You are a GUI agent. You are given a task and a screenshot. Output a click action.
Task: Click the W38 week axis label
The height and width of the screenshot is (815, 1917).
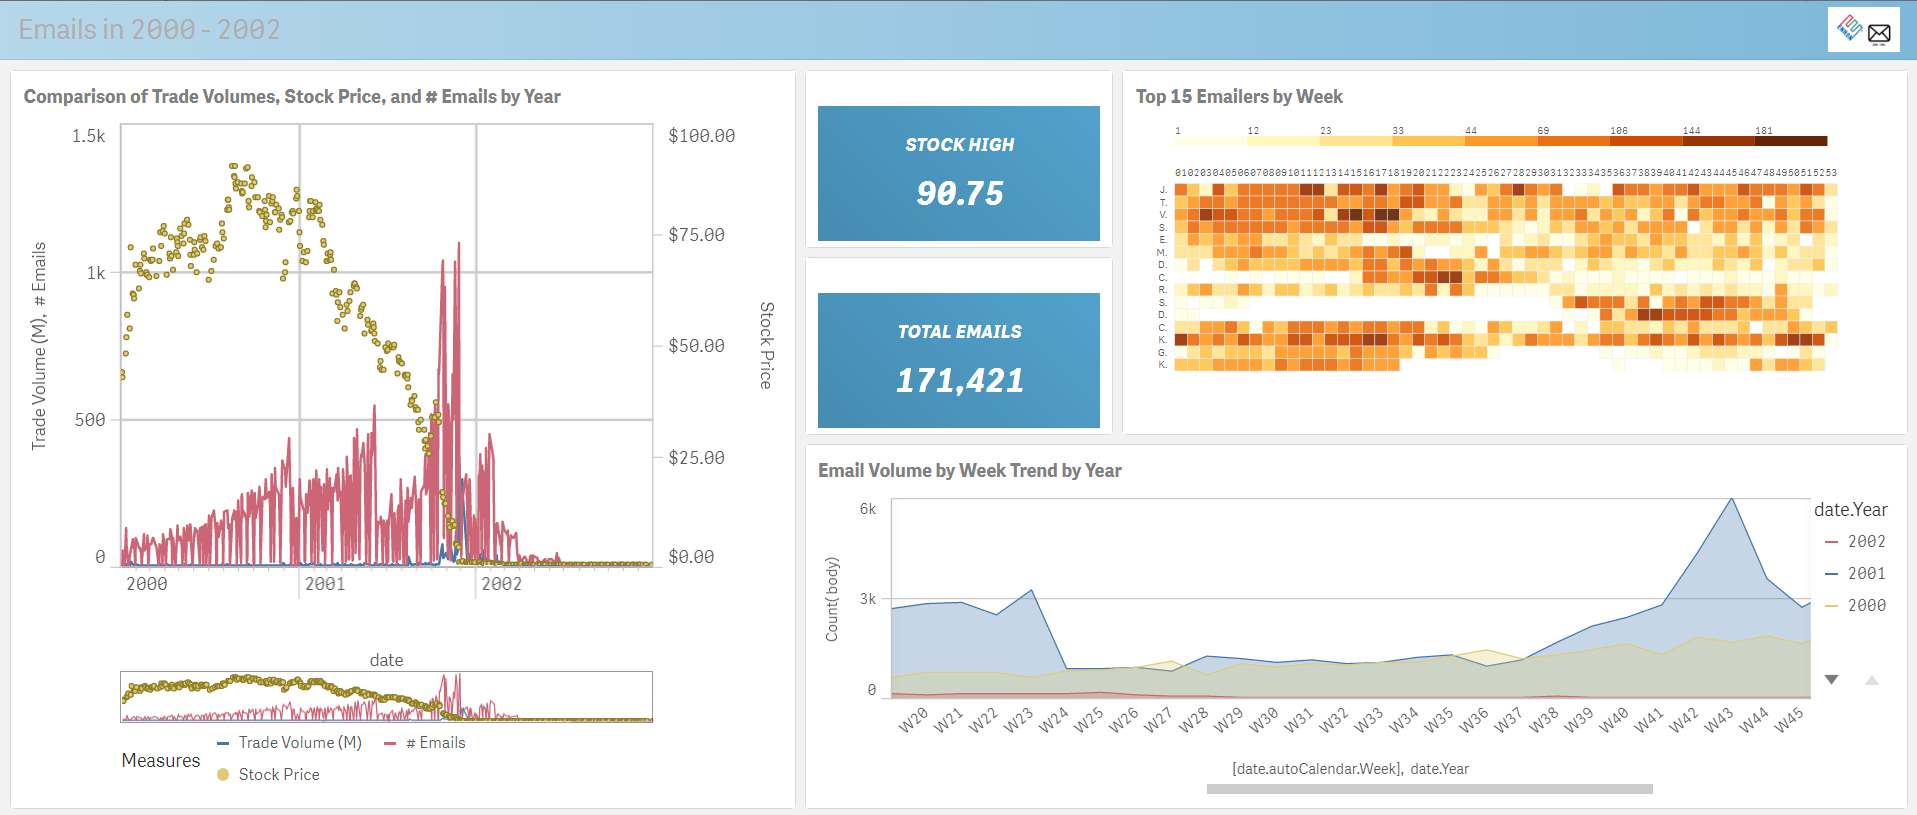coord(1542,720)
